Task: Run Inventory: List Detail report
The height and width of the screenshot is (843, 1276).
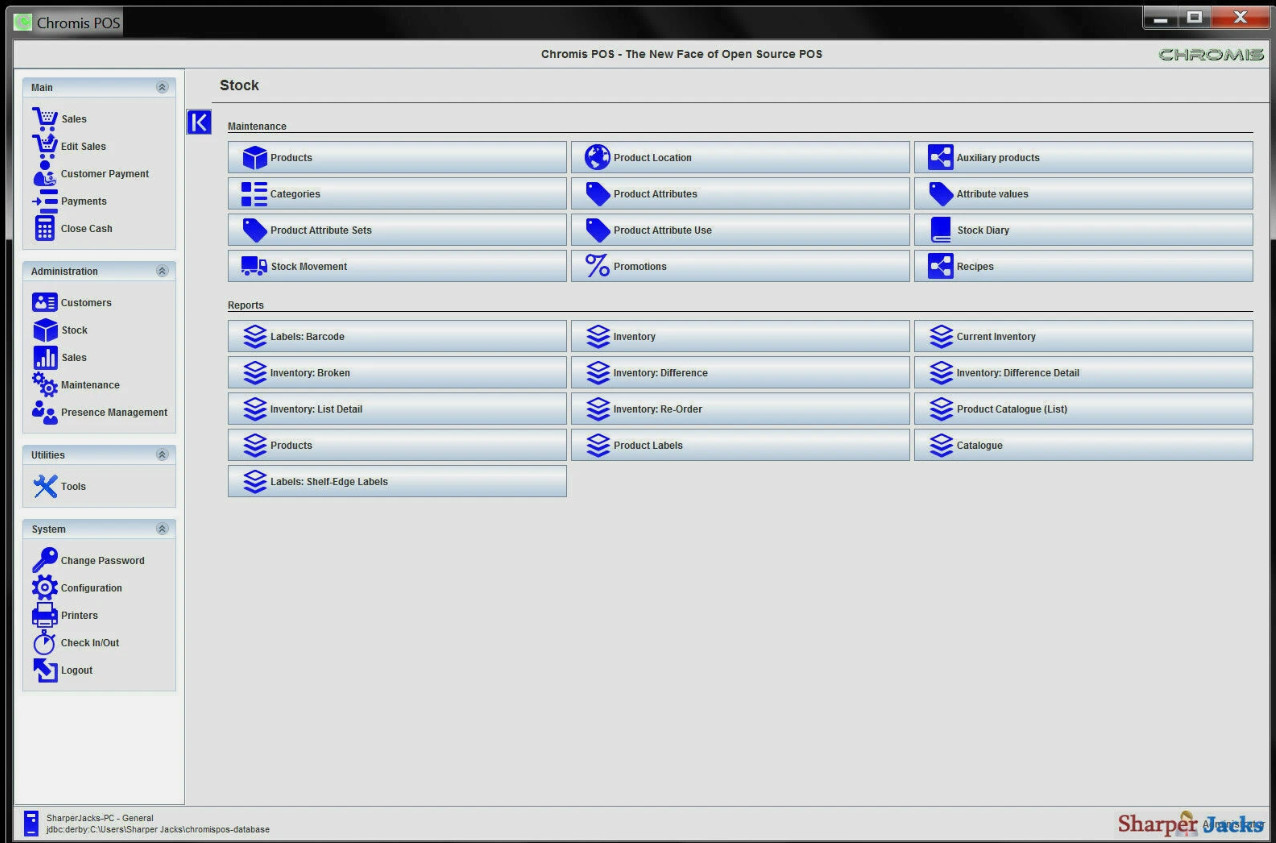Action: [397, 409]
